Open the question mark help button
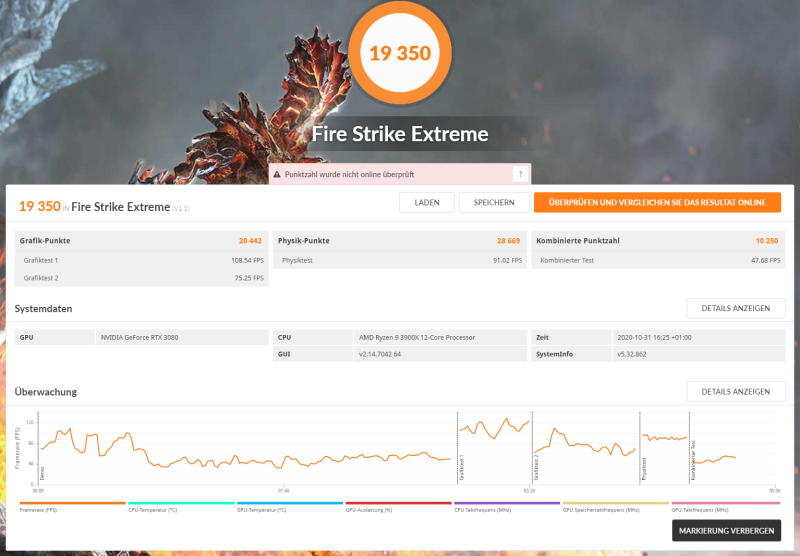800x556 pixels. 520,174
